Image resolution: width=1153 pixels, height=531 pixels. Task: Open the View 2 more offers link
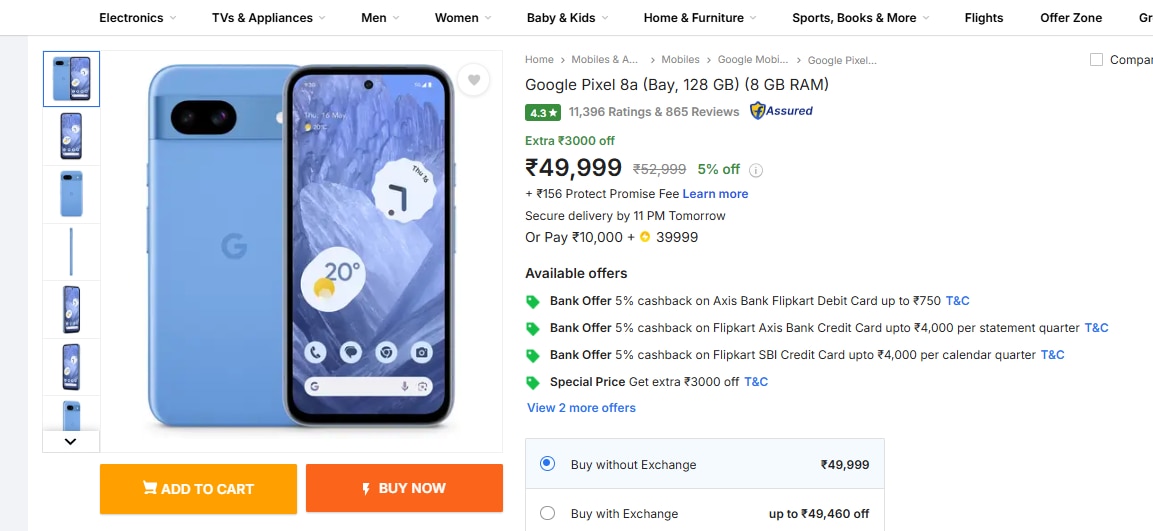coord(581,408)
